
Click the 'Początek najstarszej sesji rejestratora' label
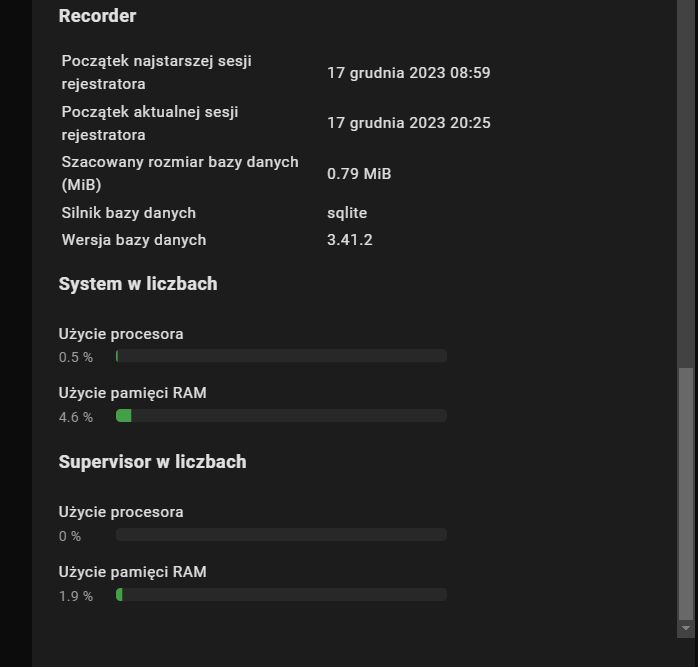[x=156, y=72]
